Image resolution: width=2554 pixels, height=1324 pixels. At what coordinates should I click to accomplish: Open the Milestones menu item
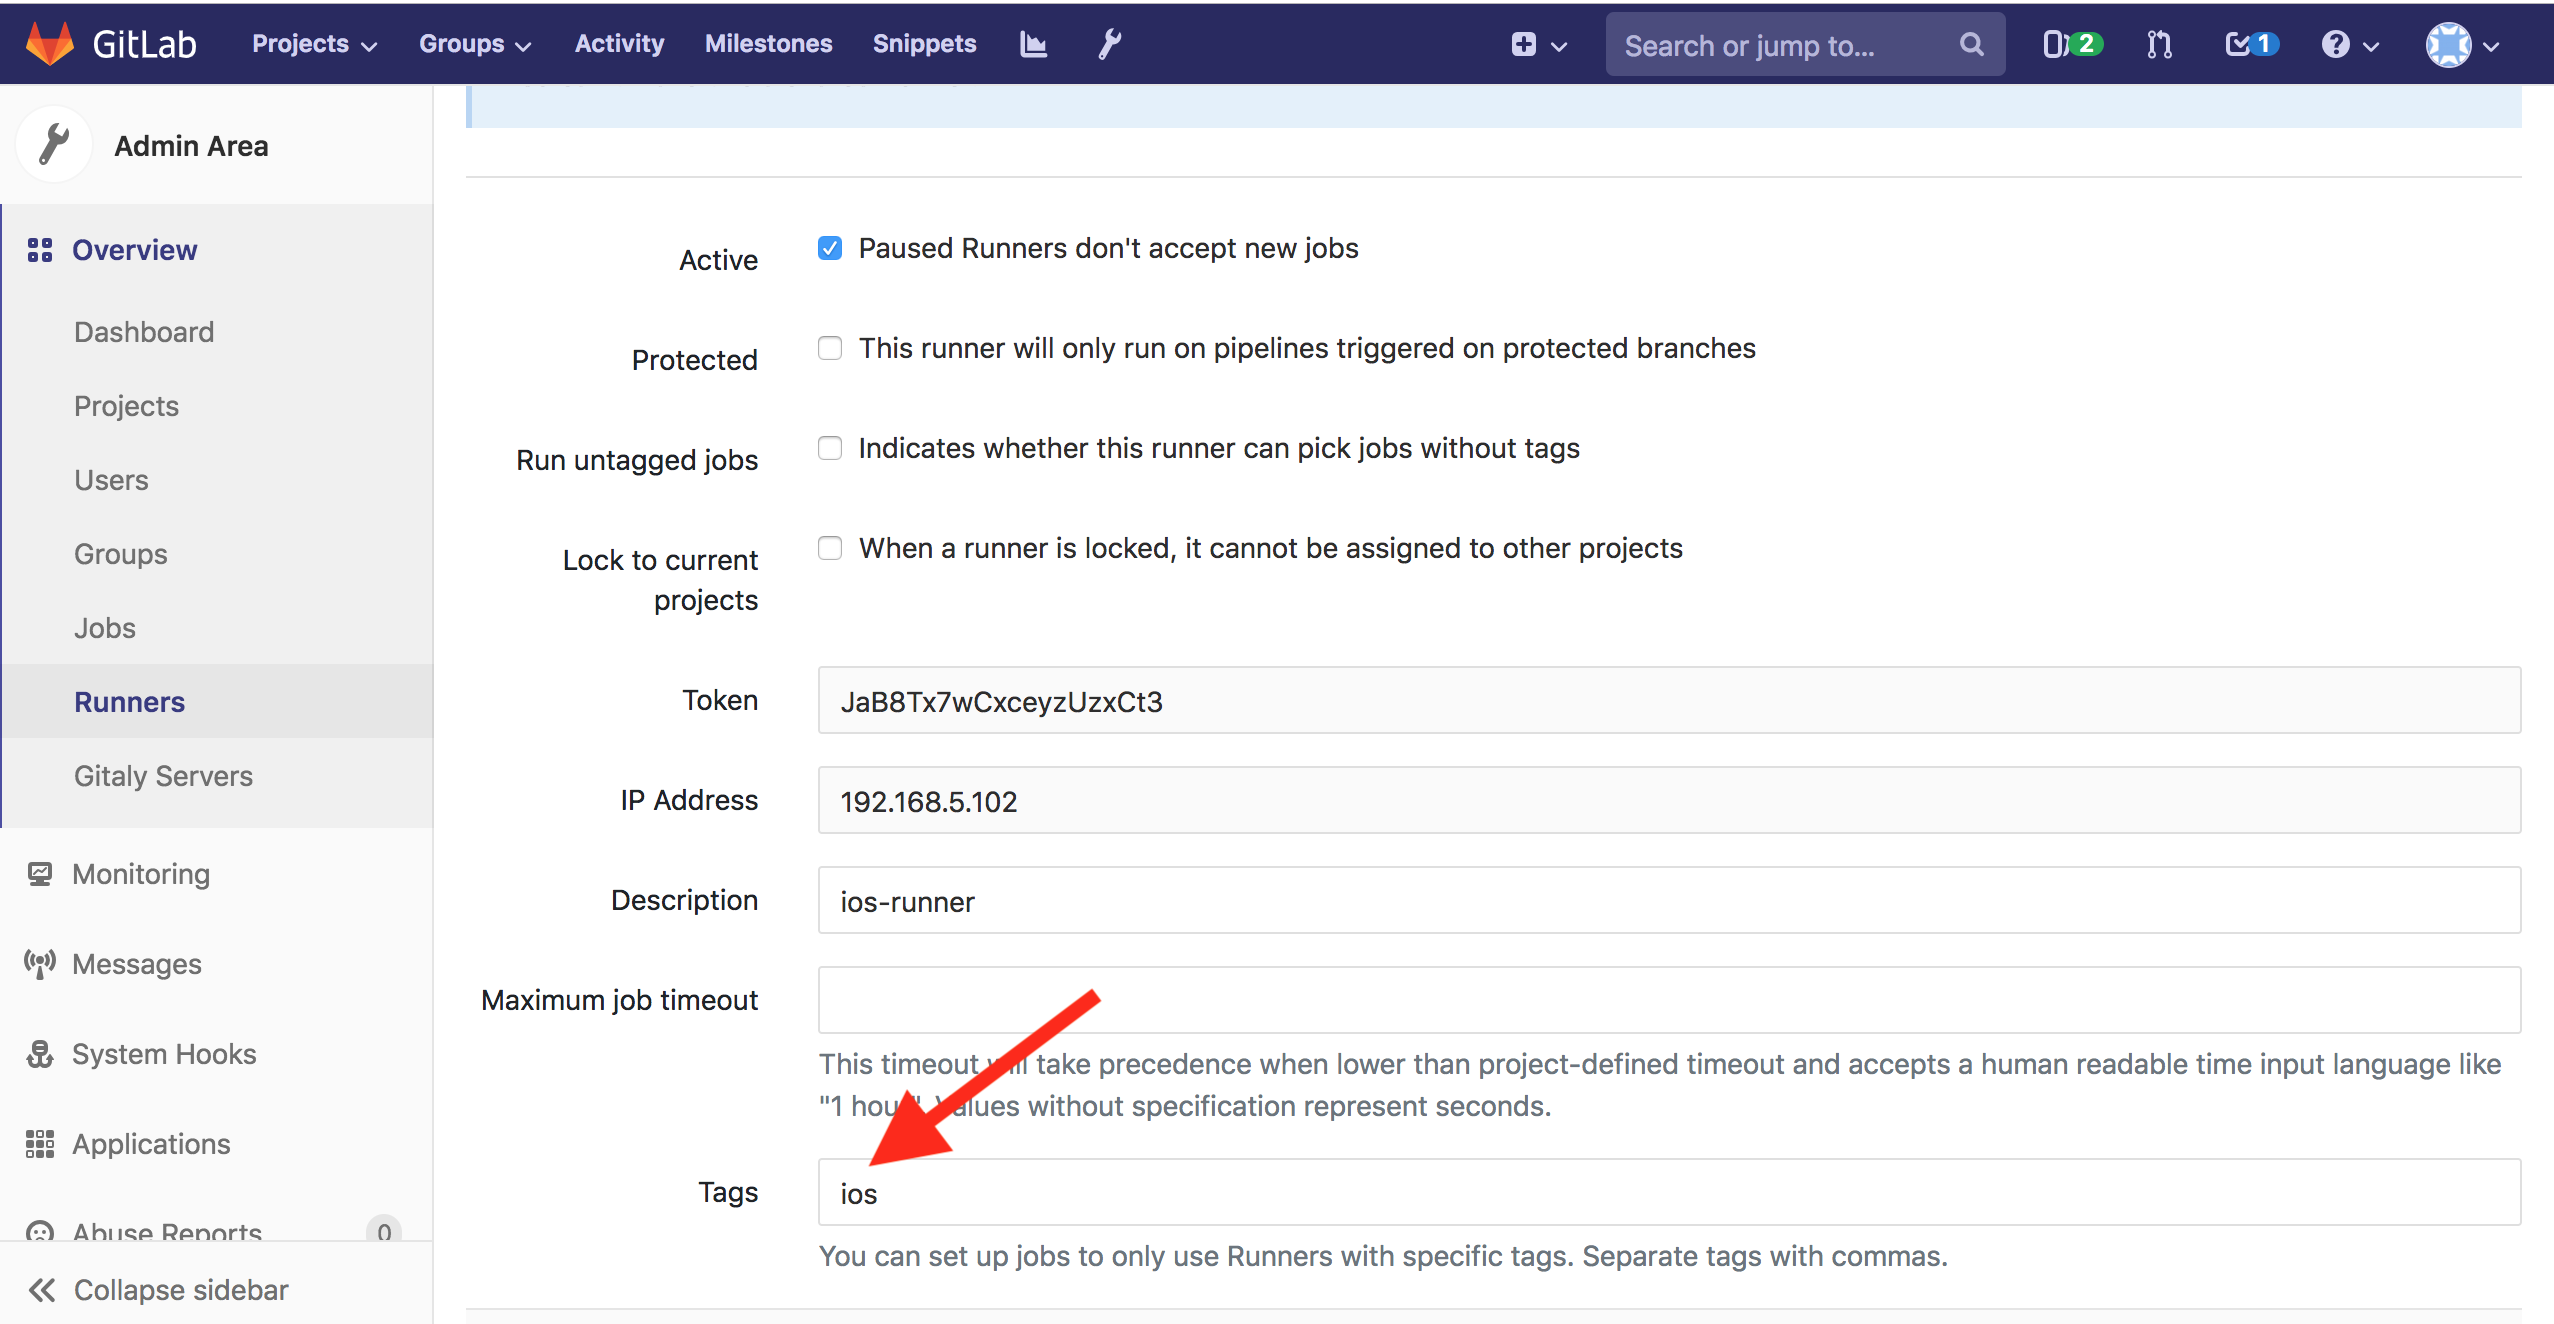click(x=768, y=43)
